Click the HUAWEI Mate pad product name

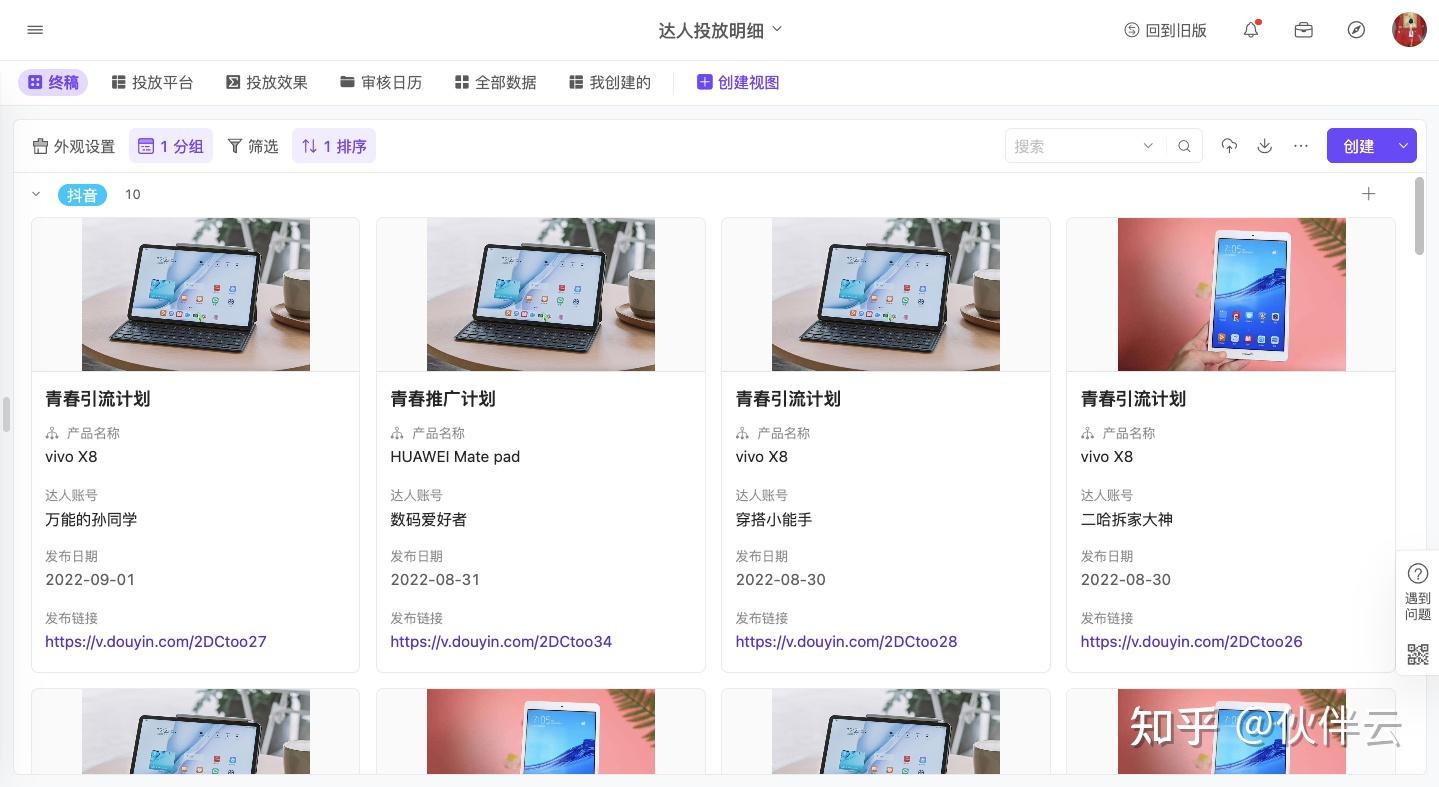click(x=455, y=456)
